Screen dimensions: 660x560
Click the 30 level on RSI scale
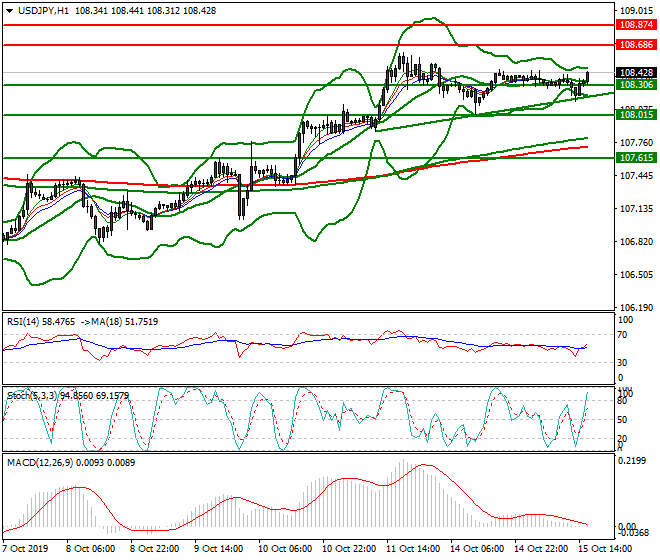click(x=623, y=363)
